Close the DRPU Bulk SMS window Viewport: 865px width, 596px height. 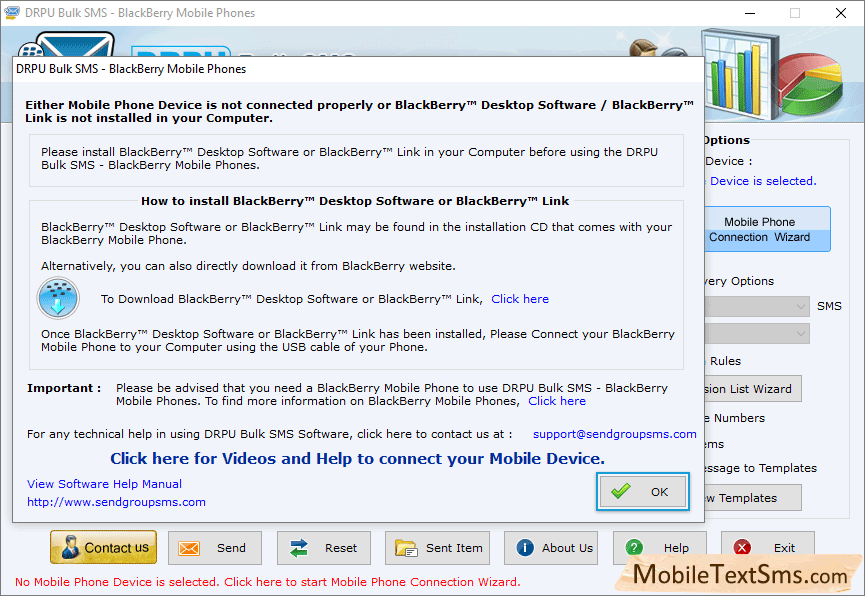(841, 13)
